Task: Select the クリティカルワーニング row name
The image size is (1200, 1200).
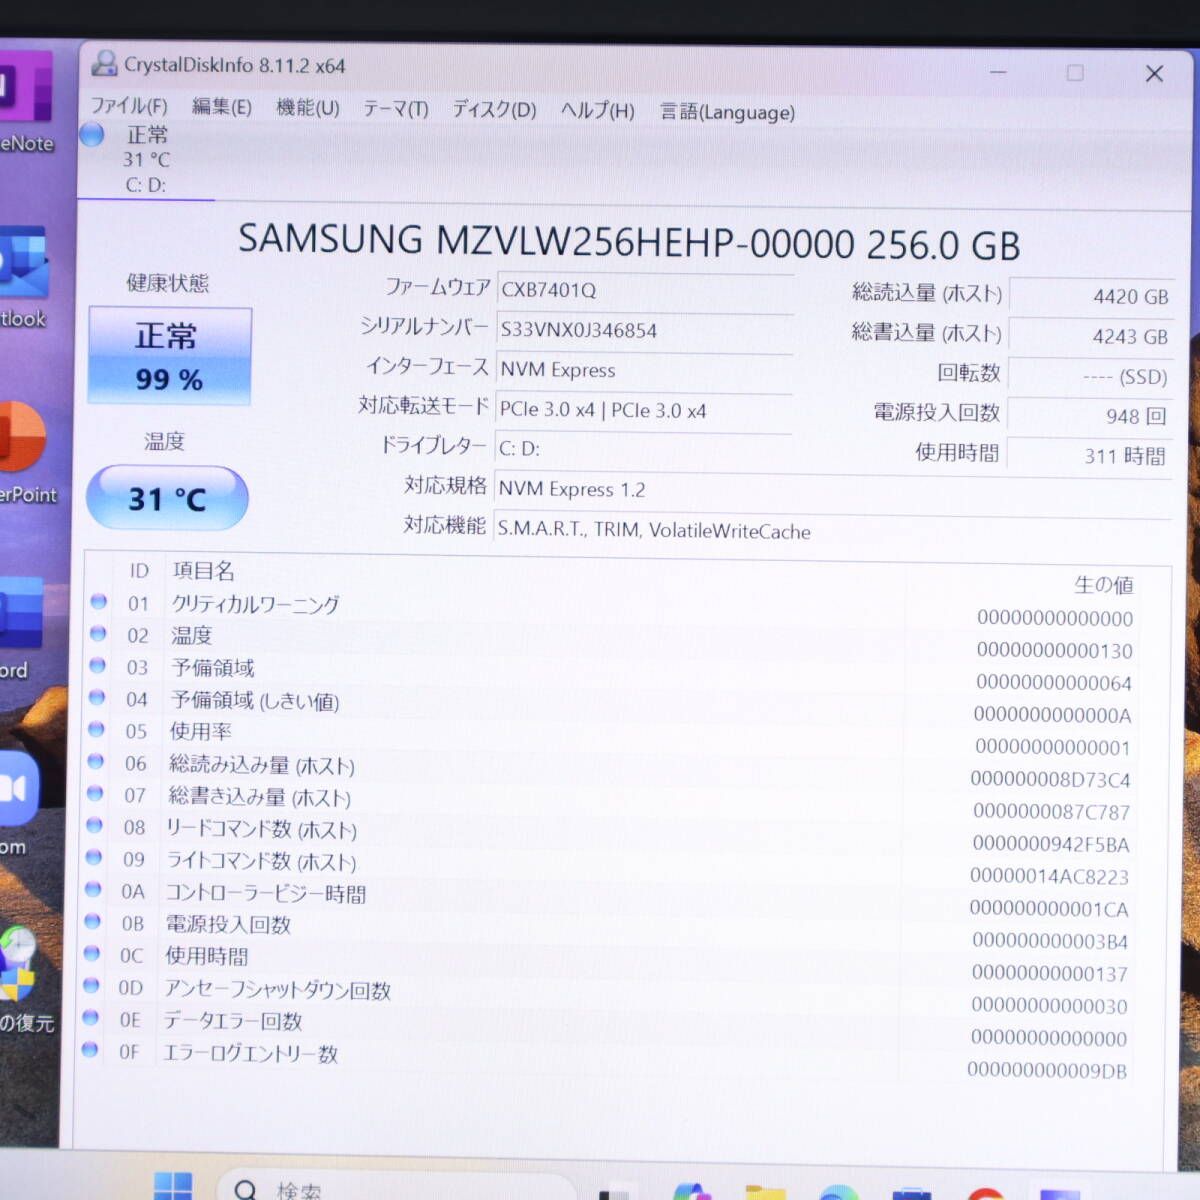Action: coord(256,604)
